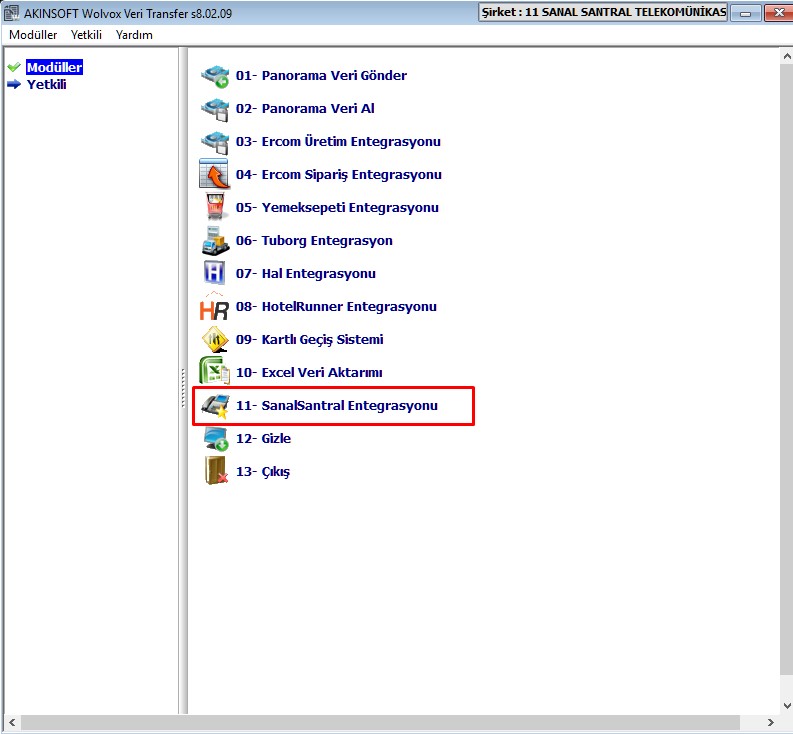Open 10- Excel Veri Aktarımı link
The height and width of the screenshot is (734, 793).
[x=309, y=372]
